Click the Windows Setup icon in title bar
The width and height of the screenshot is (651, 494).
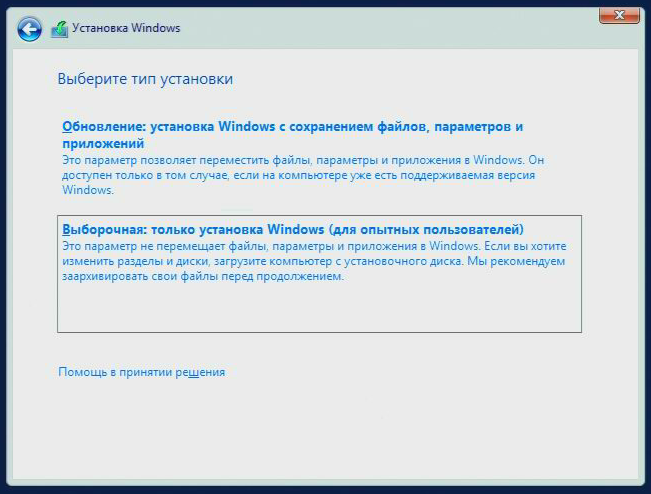[x=59, y=29]
